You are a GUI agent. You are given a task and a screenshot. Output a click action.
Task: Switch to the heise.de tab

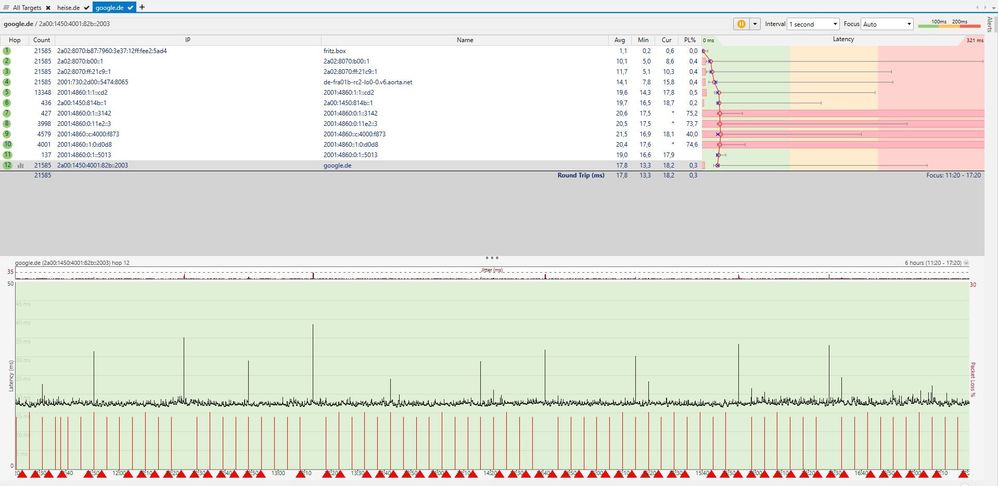[x=70, y=7]
